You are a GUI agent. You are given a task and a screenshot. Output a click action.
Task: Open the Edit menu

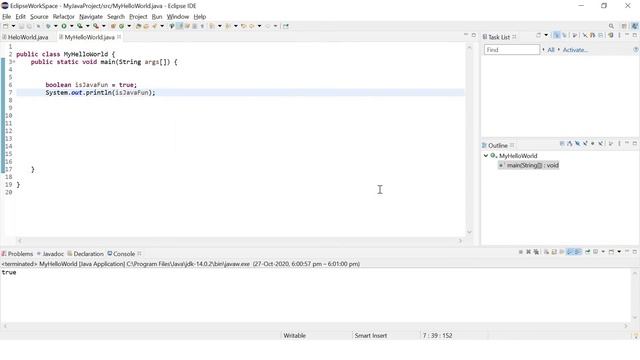pos(20,17)
